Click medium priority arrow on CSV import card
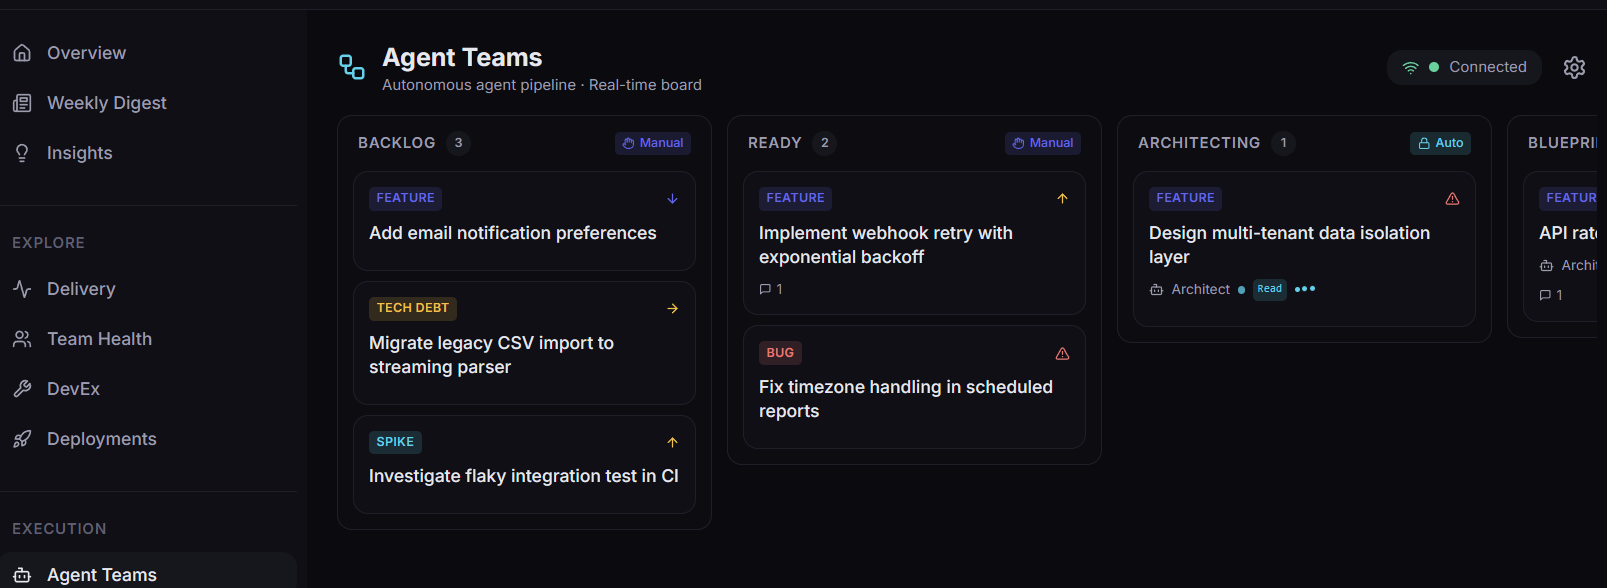The height and width of the screenshot is (588, 1607). pyautogui.click(x=672, y=308)
